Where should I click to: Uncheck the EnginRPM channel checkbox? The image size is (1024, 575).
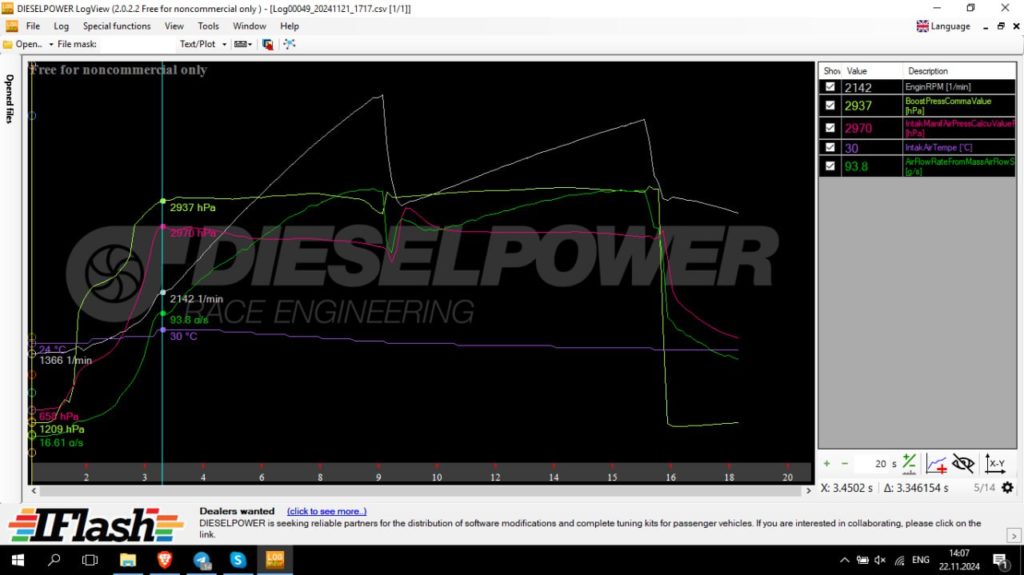pos(830,87)
